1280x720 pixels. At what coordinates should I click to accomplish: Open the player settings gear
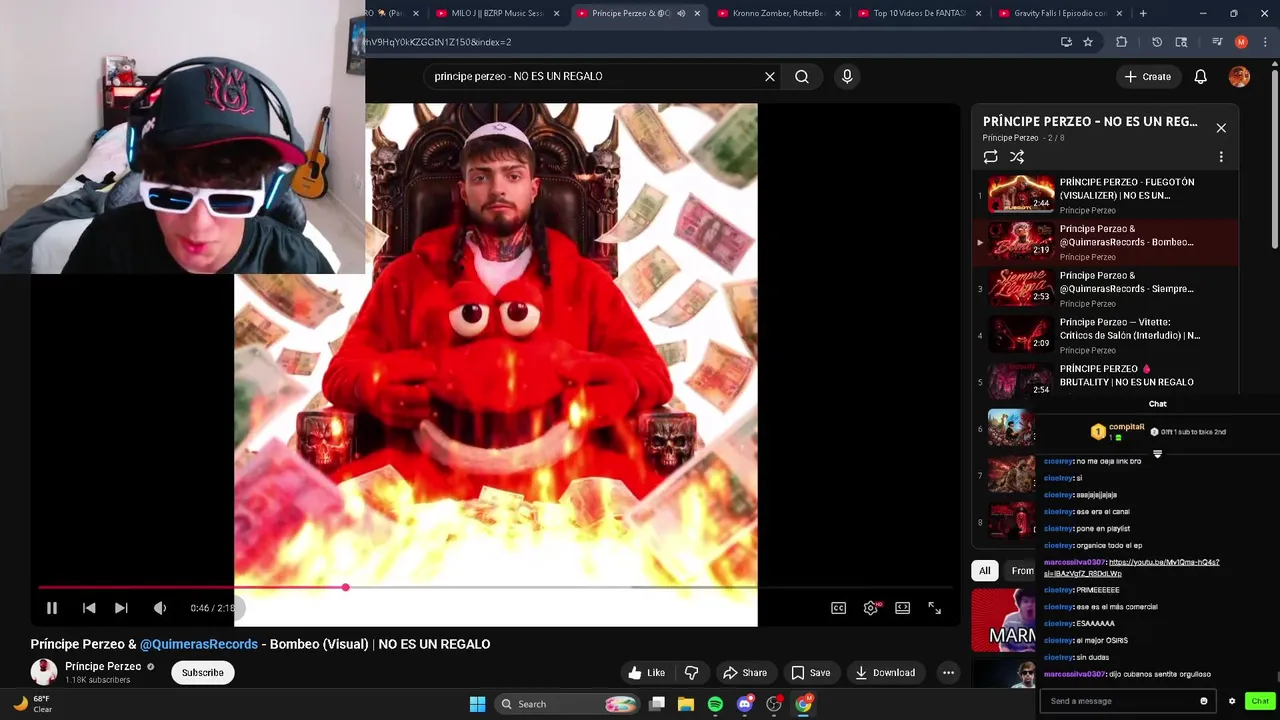[x=872, y=608]
